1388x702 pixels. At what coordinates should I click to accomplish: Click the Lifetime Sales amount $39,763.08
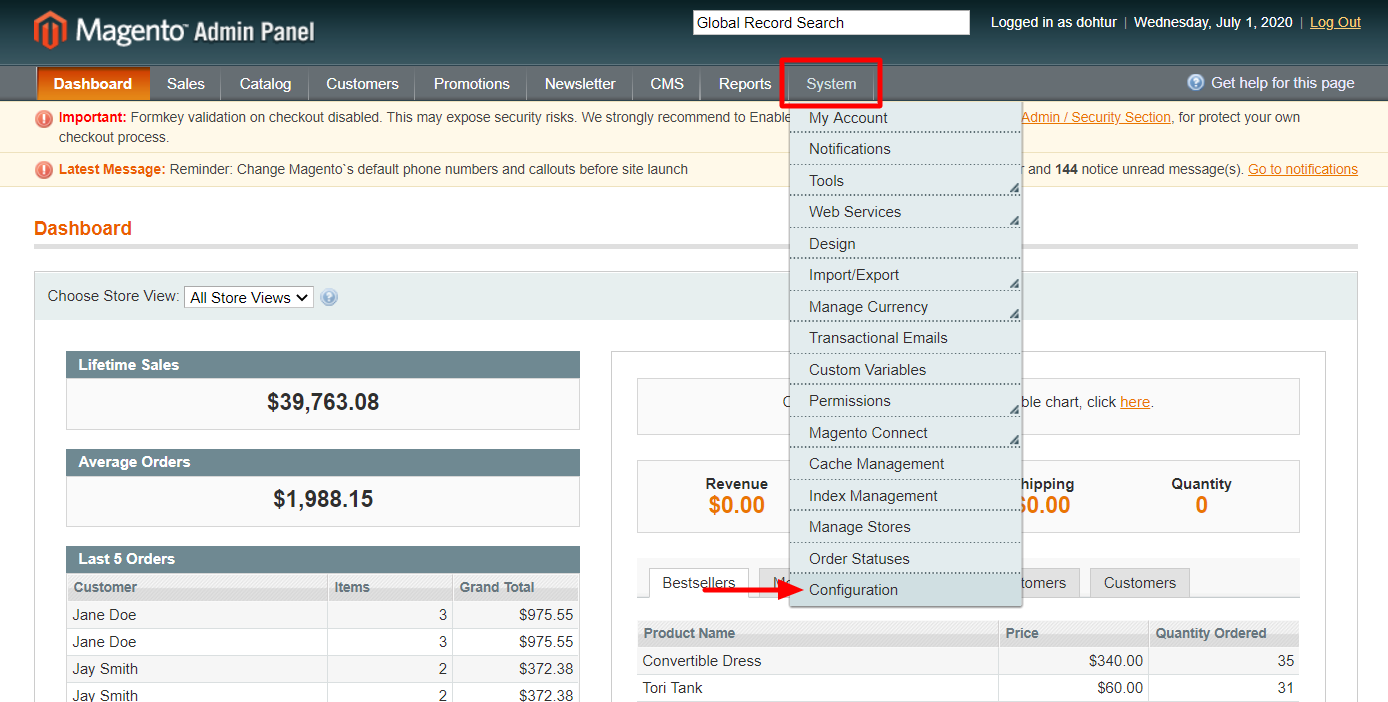point(323,402)
